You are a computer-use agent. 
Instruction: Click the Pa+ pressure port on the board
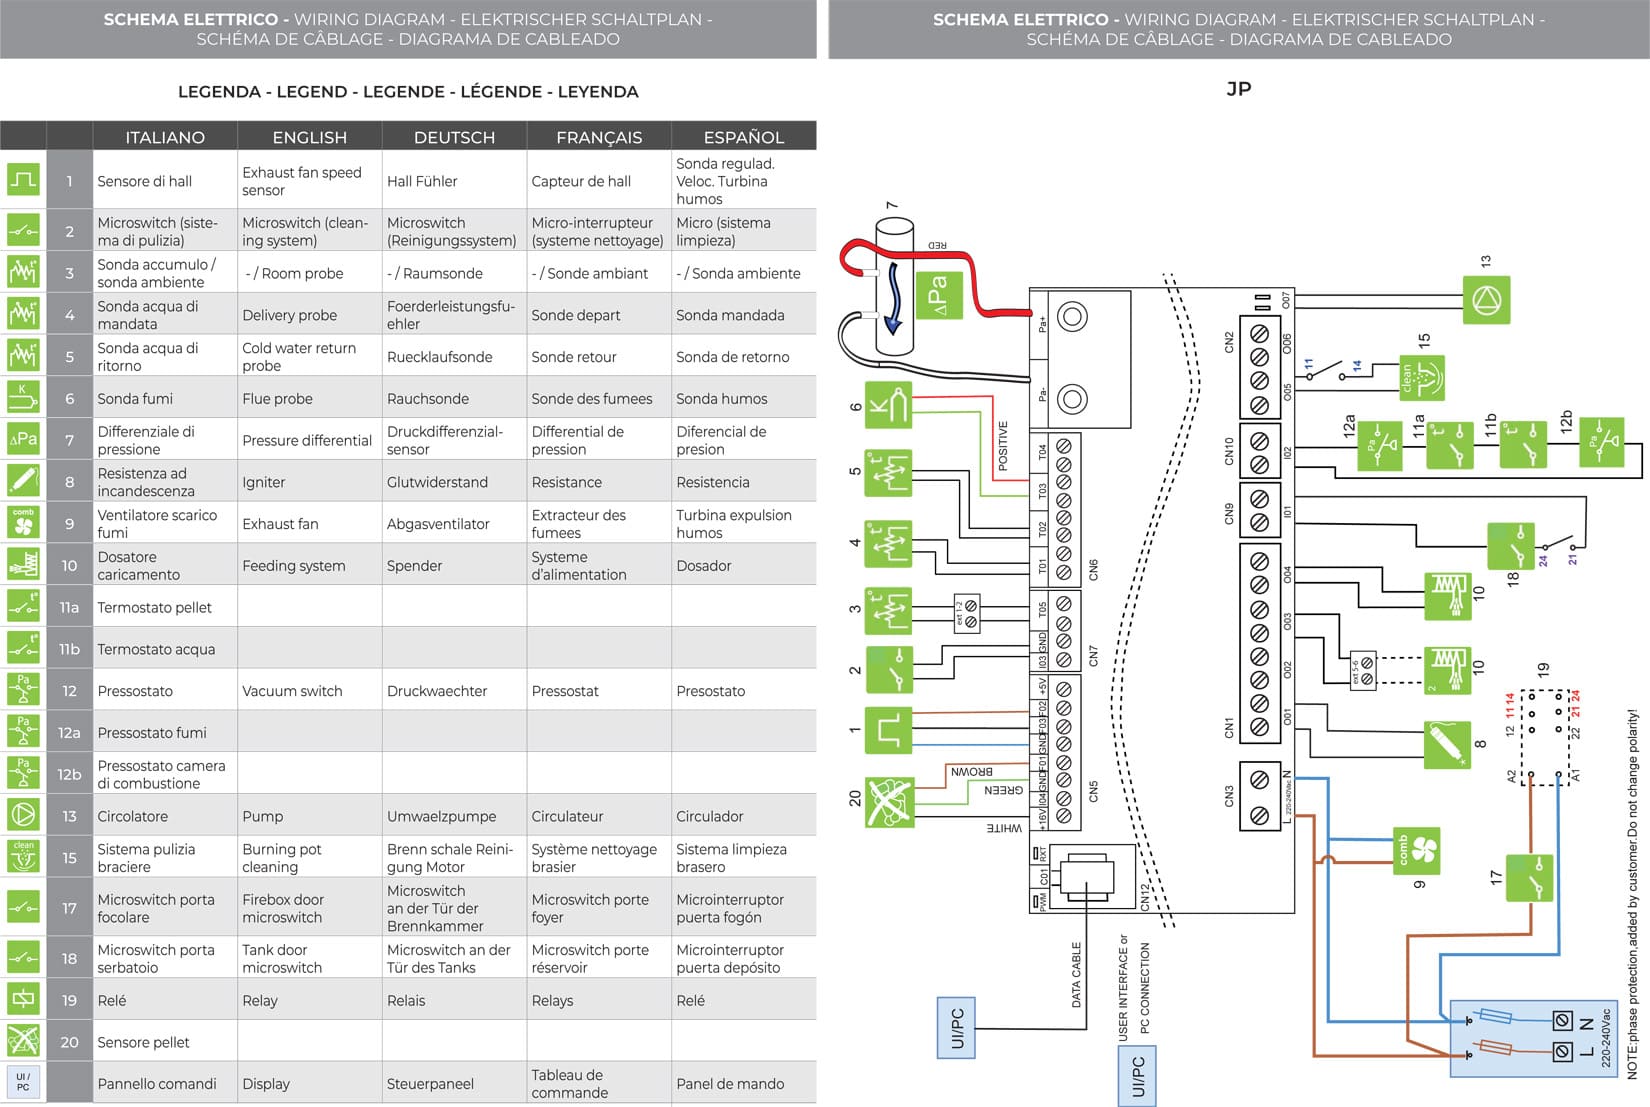pyautogui.click(x=1072, y=317)
